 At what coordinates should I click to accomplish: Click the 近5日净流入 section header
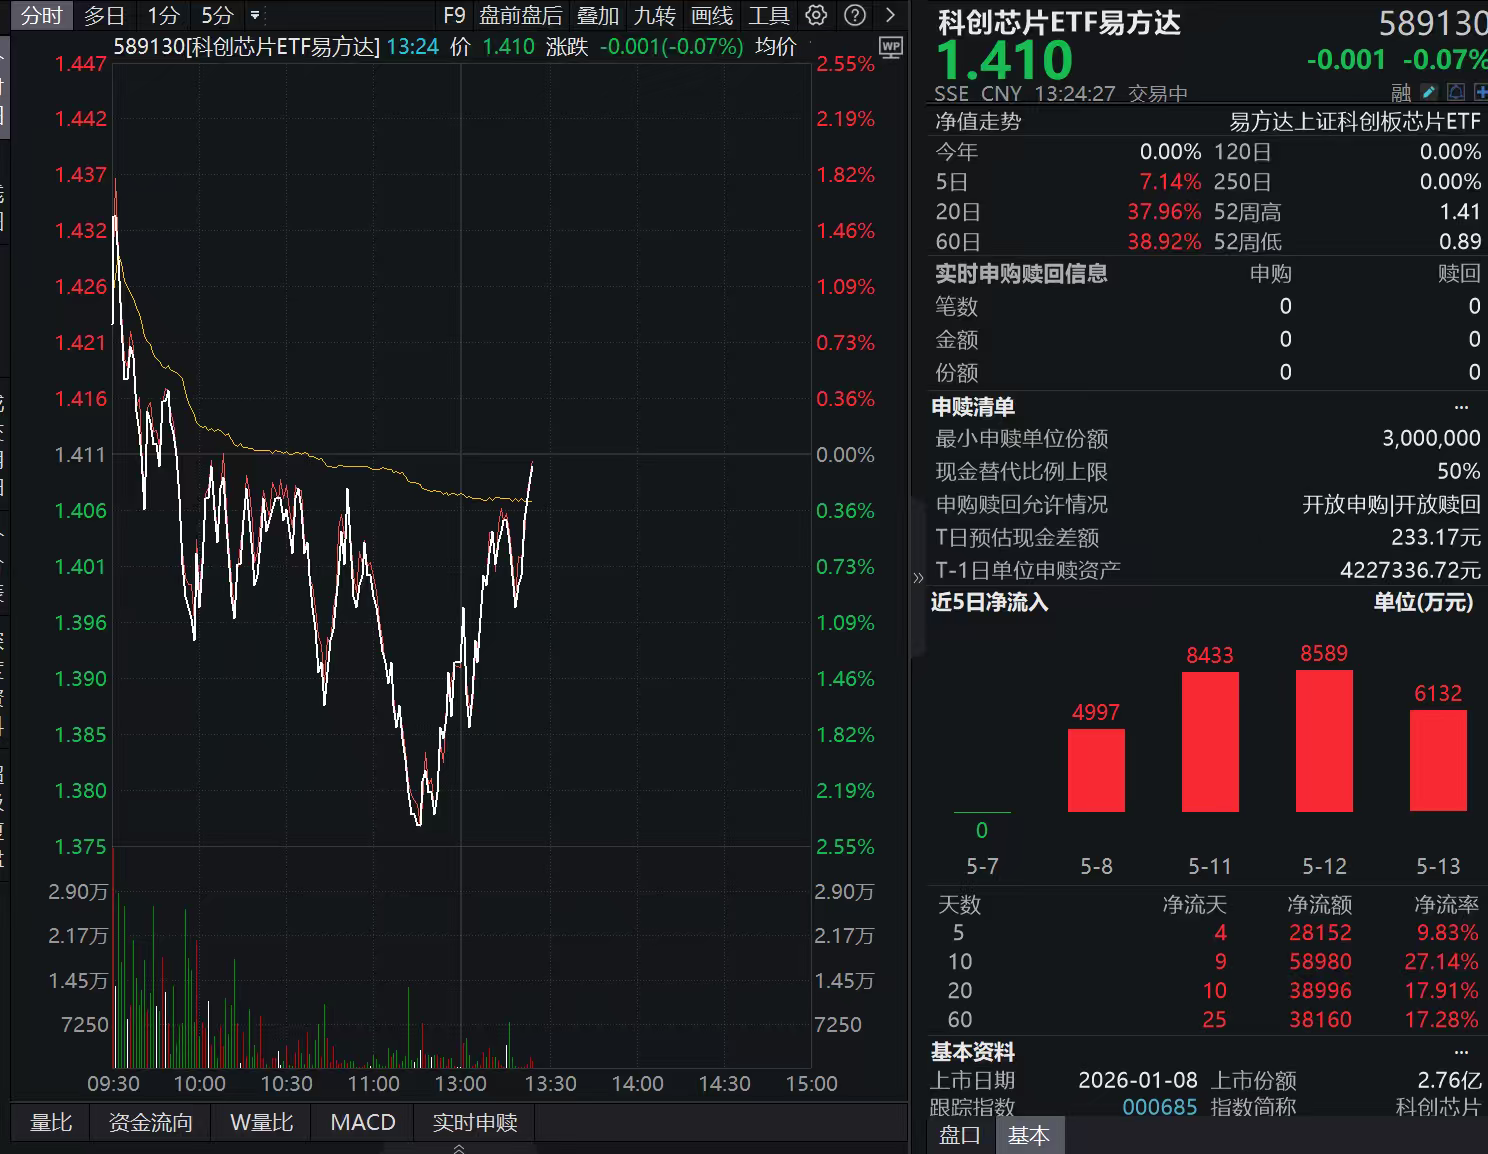pyautogui.click(x=989, y=602)
